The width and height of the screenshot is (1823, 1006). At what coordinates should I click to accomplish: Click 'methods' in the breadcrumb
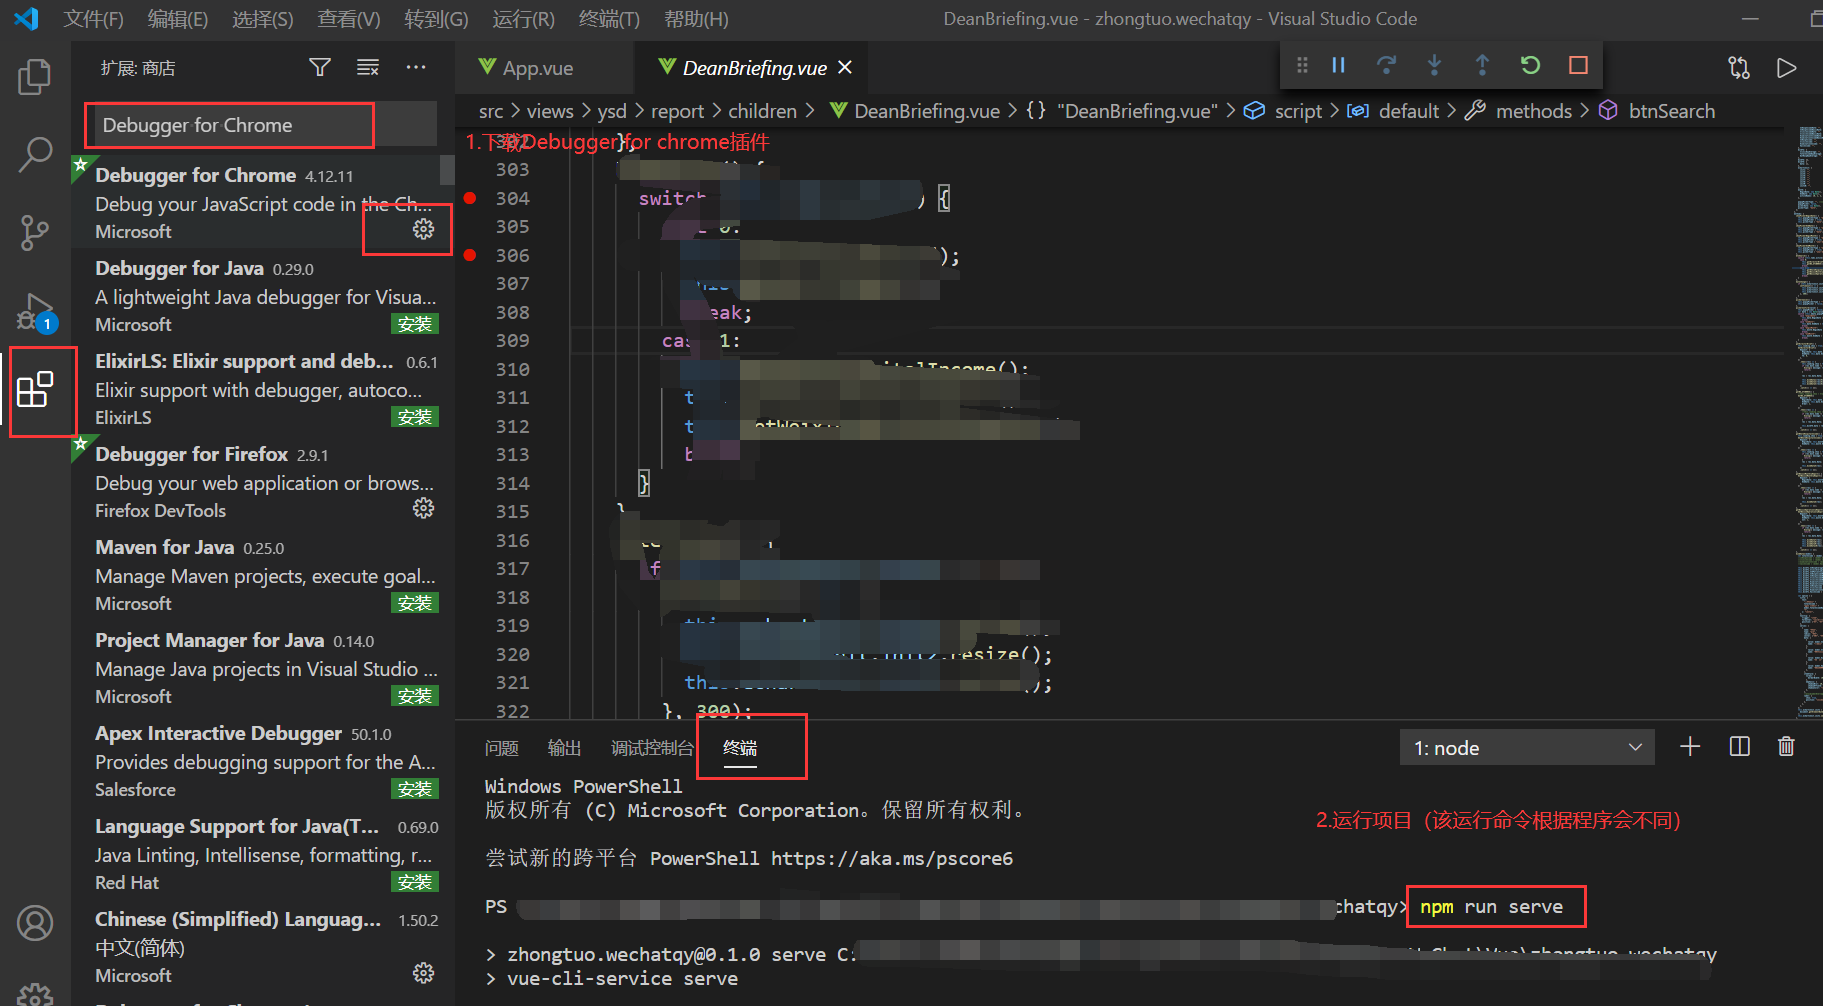pos(1534,111)
